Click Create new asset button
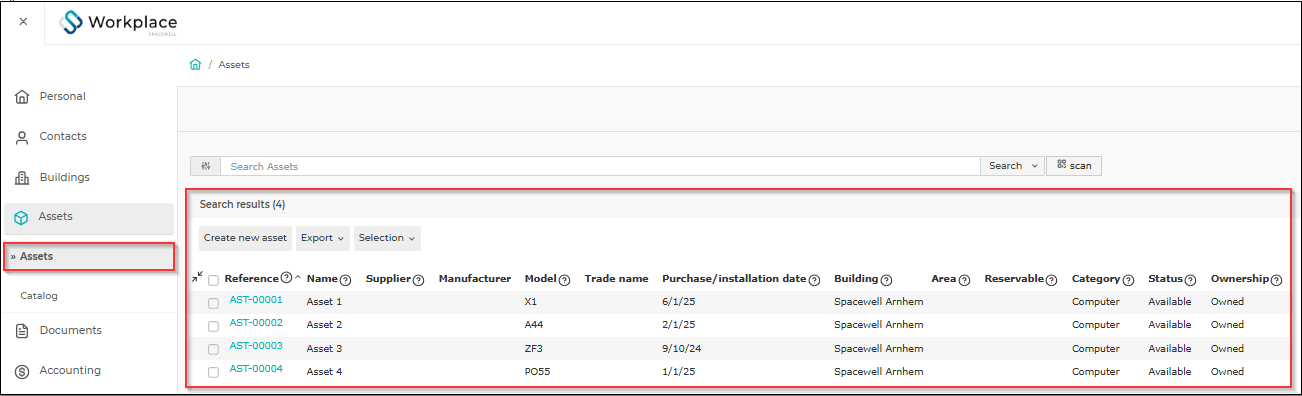 (246, 238)
